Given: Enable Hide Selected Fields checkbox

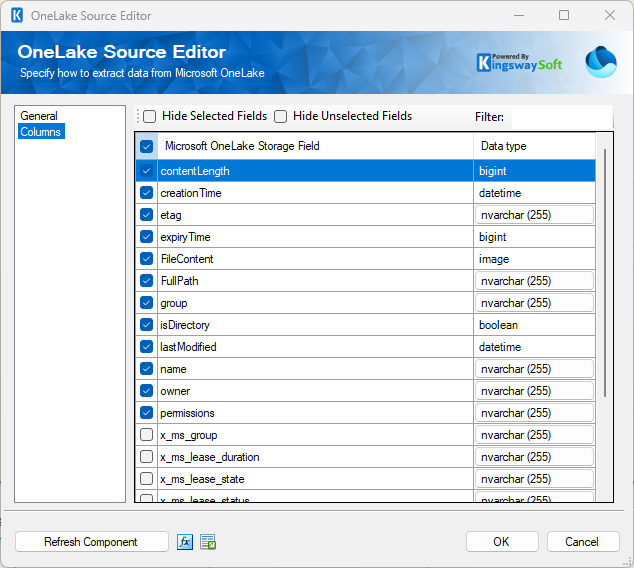Looking at the screenshot, I should tap(150, 116).
